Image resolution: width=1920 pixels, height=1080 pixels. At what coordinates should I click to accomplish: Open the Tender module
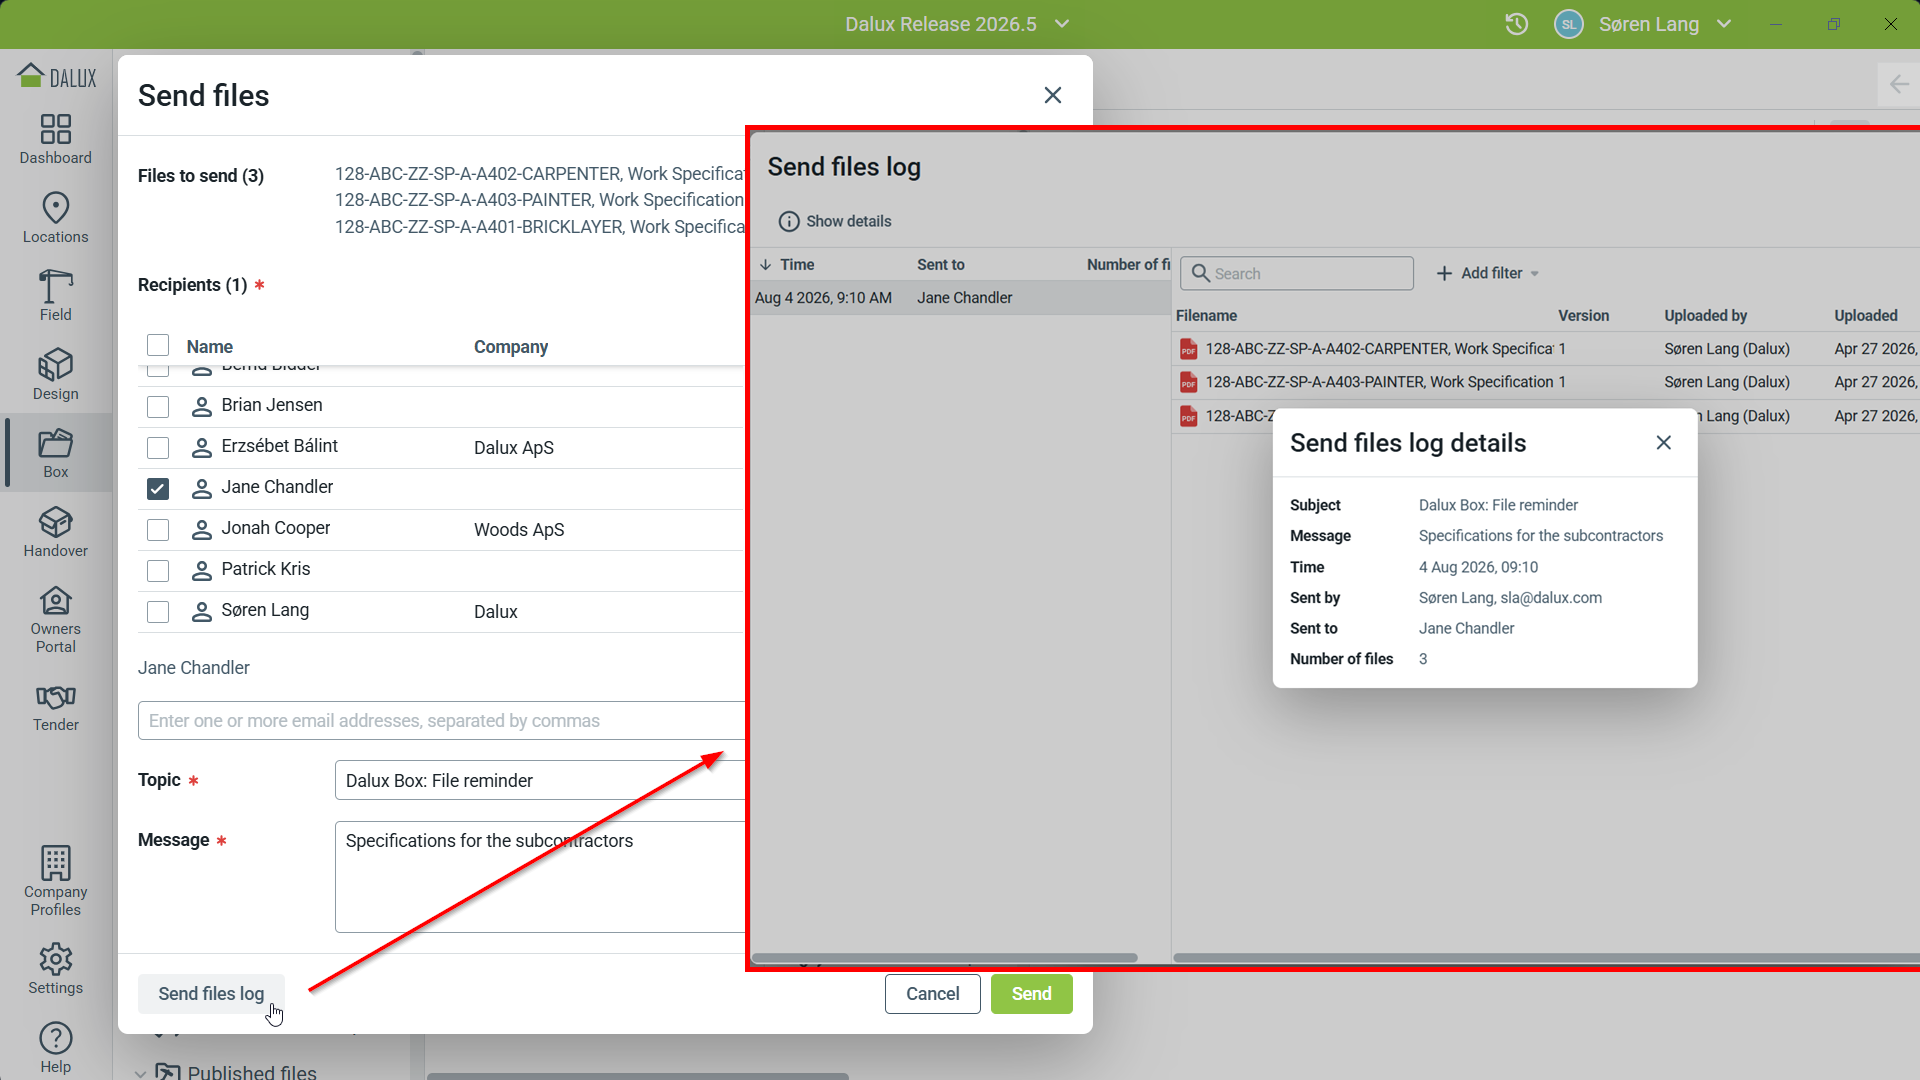56,707
